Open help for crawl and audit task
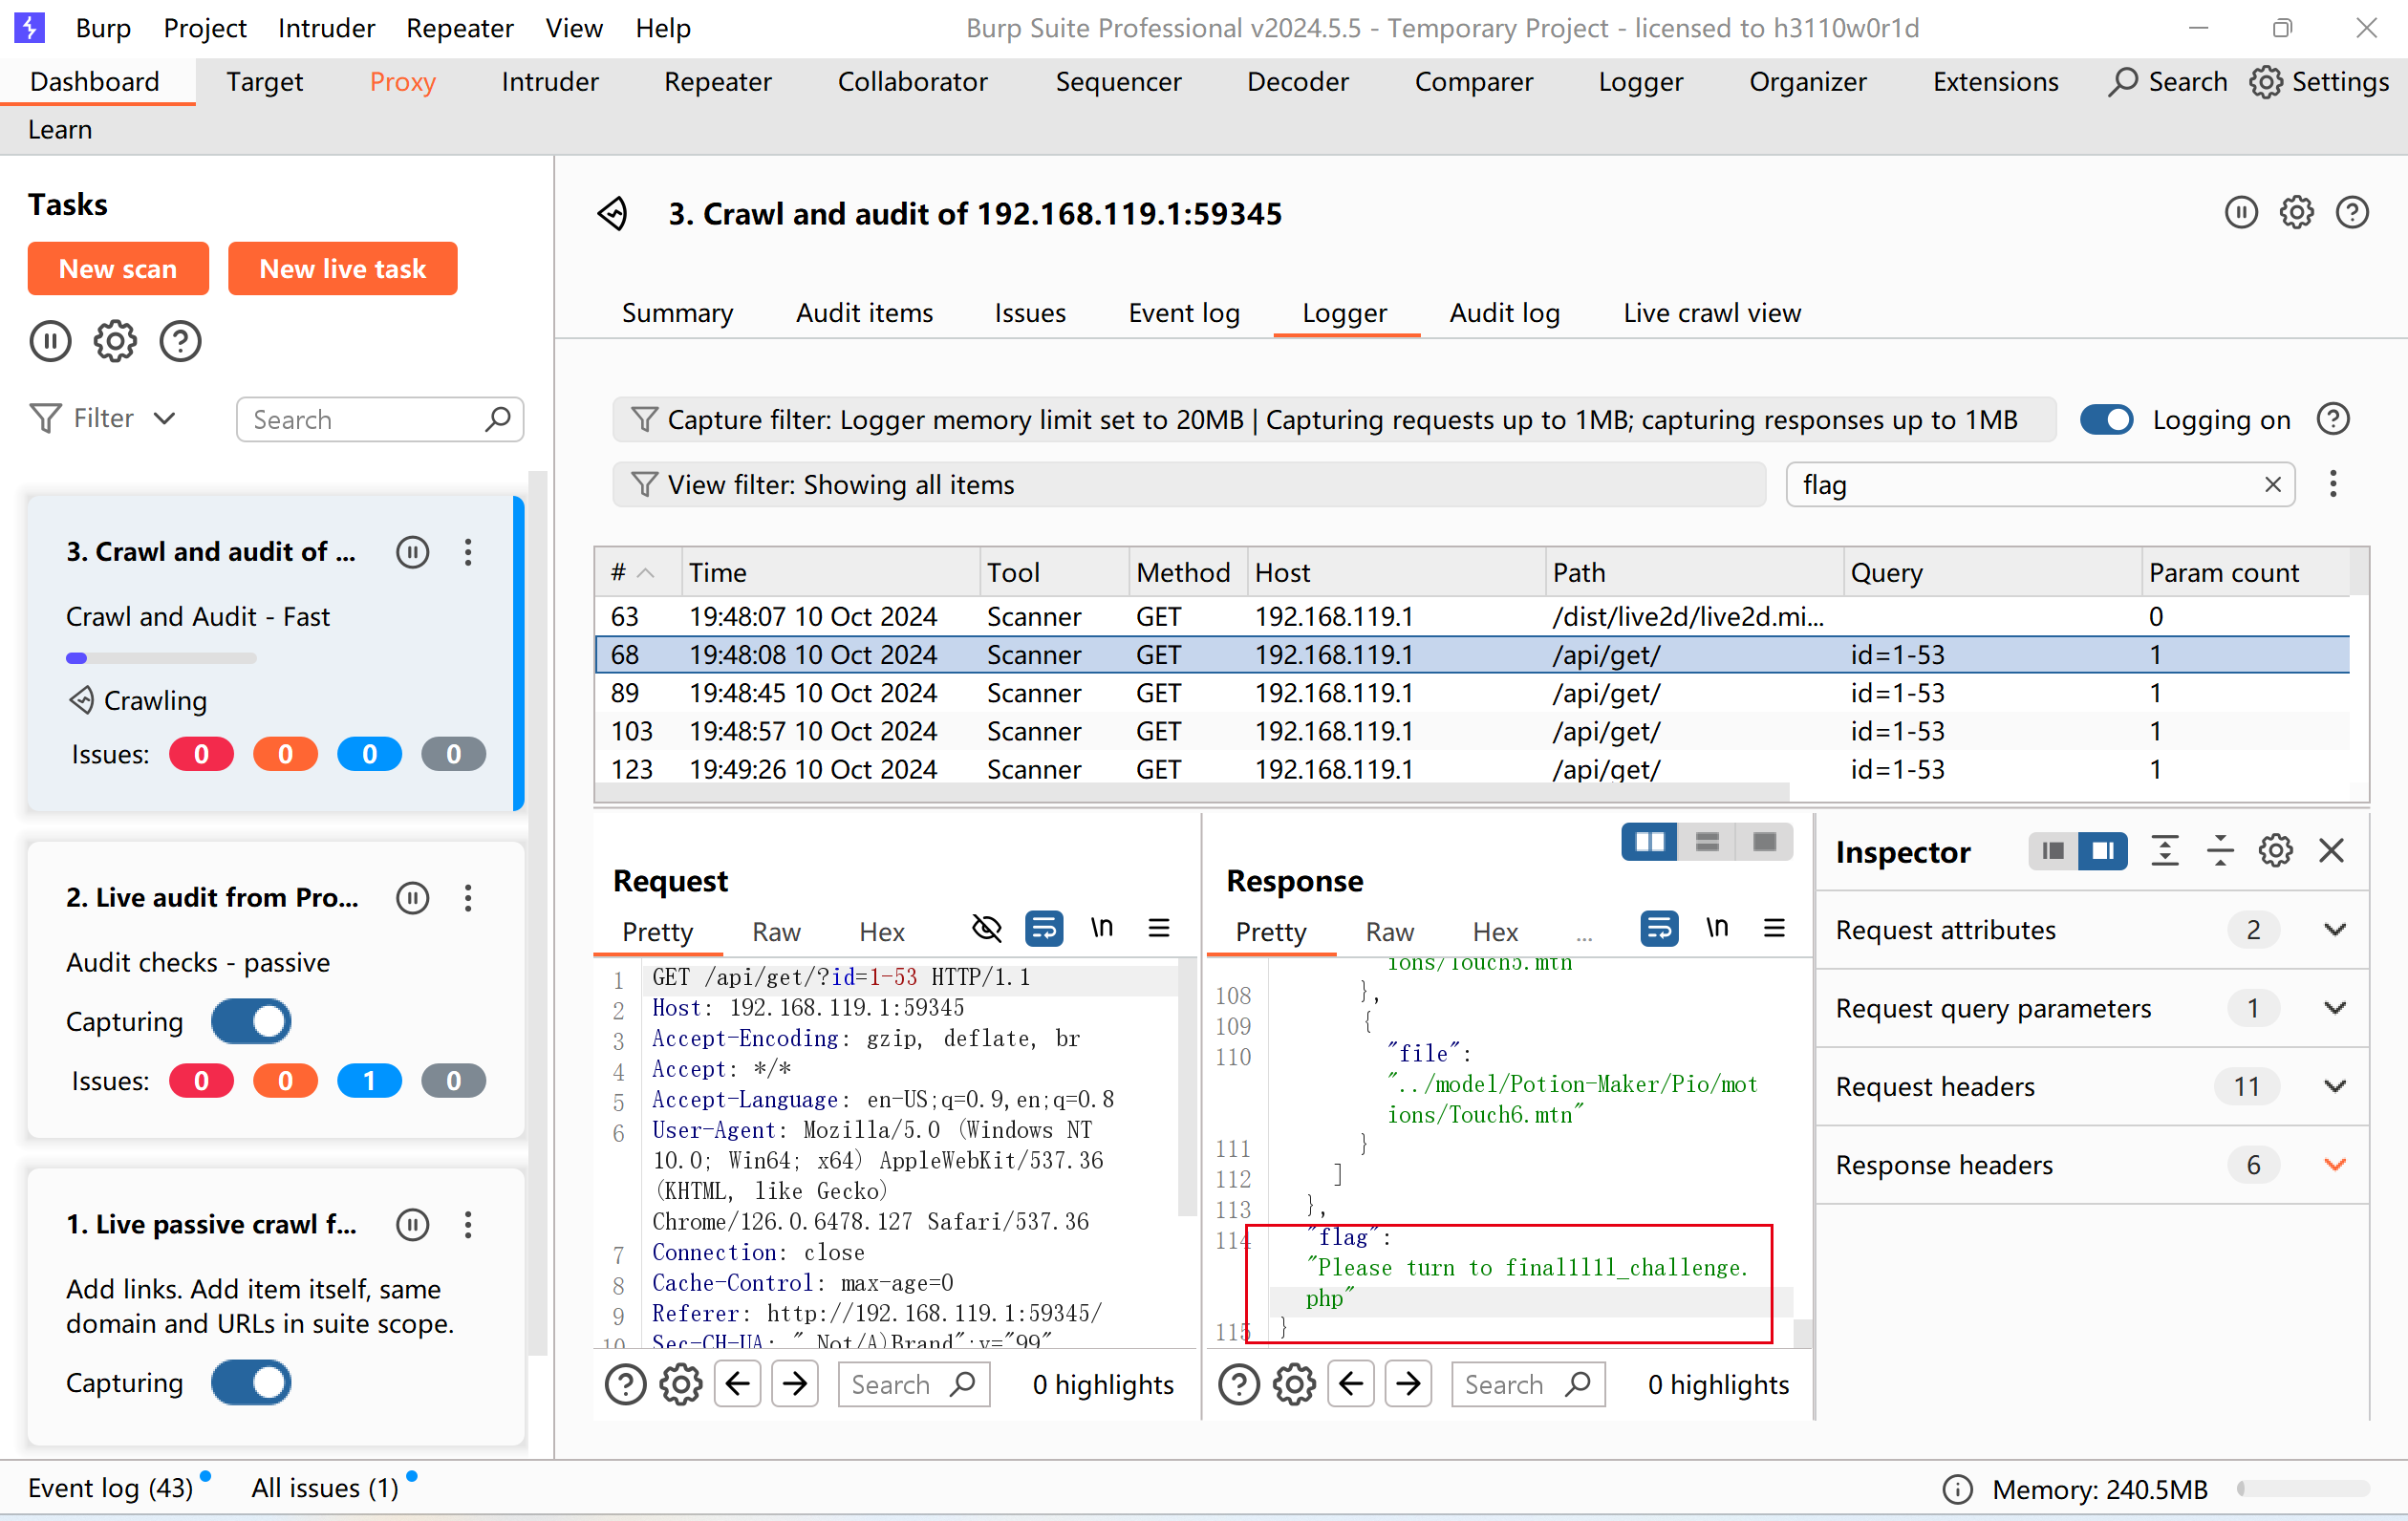This screenshot has width=2408, height=1521. (x=2352, y=212)
